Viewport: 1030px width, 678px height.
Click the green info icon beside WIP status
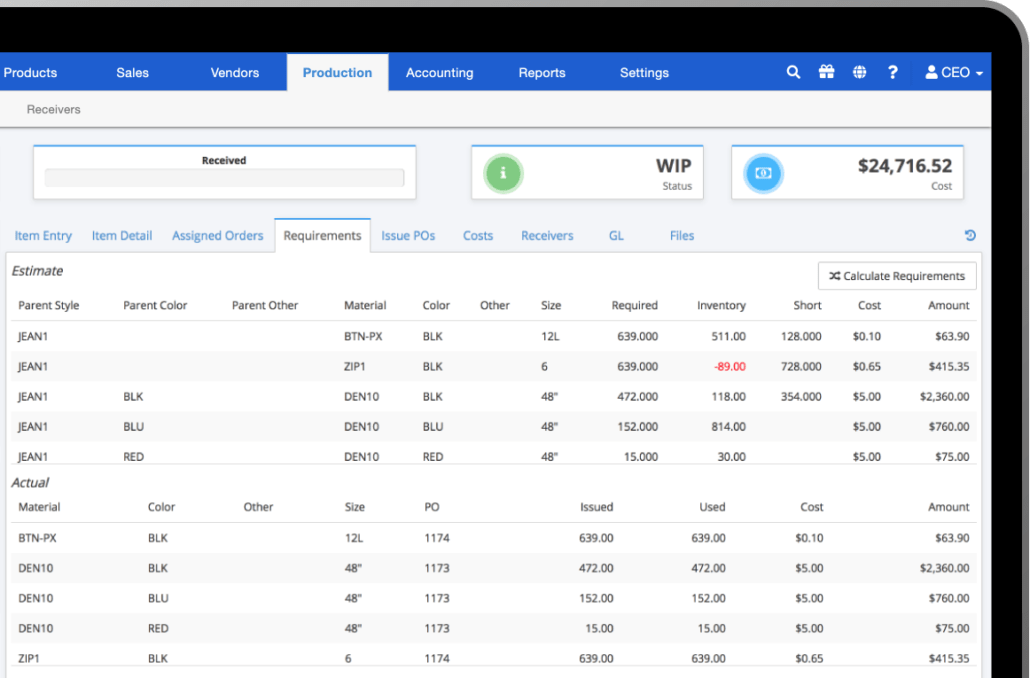(503, 173)
